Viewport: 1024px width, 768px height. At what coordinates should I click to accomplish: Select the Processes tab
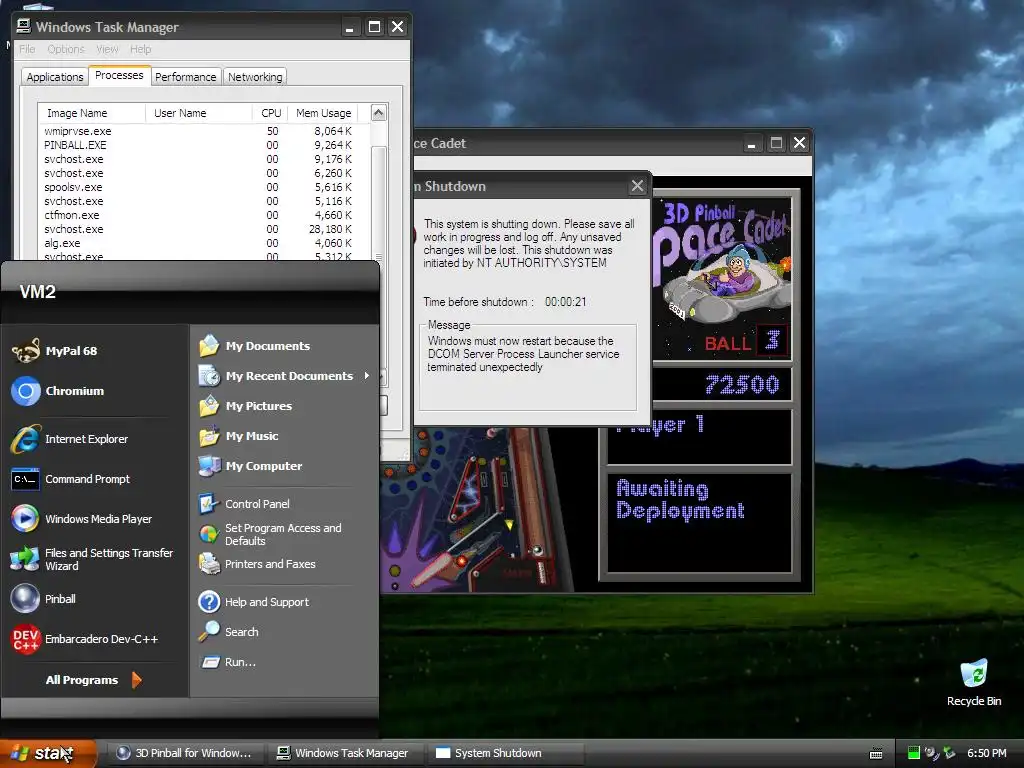[119, 75]
